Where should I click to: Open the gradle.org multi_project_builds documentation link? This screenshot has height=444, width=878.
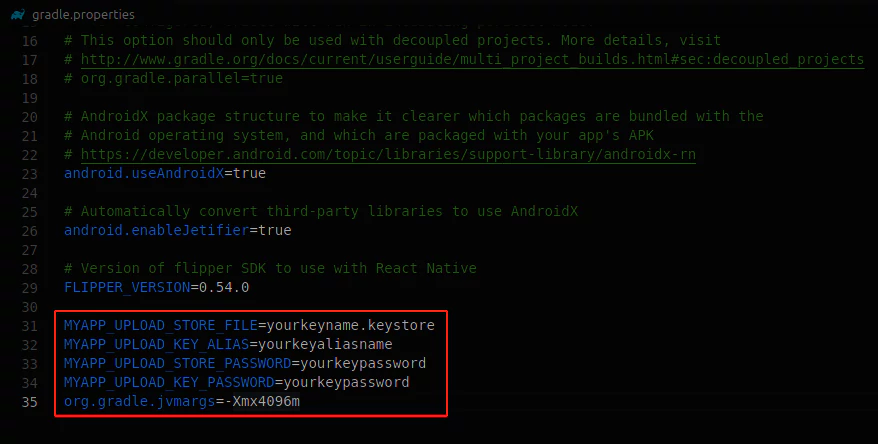click(x=472, y=59)
